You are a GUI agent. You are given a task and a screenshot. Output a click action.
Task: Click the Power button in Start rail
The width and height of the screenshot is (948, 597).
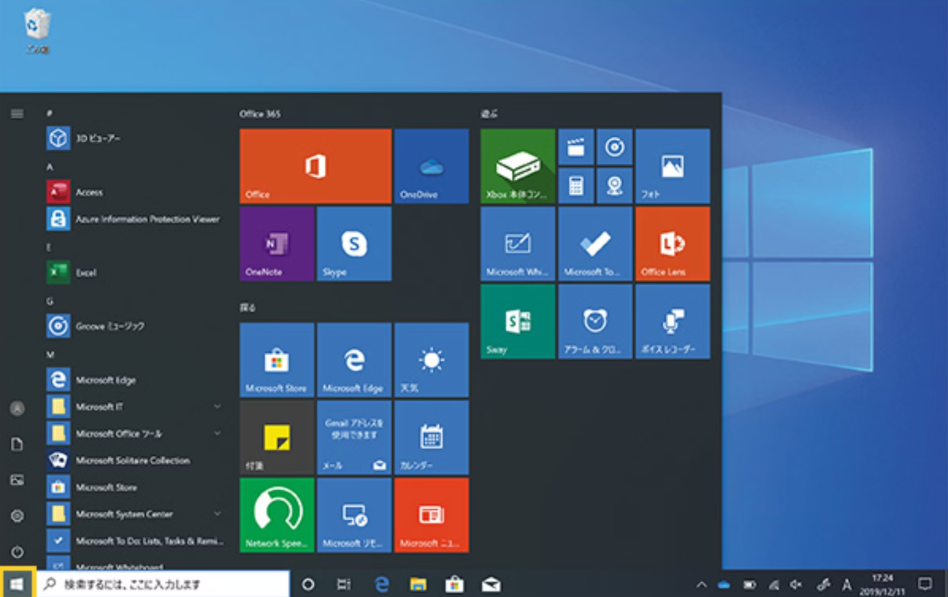pos(18,552)
